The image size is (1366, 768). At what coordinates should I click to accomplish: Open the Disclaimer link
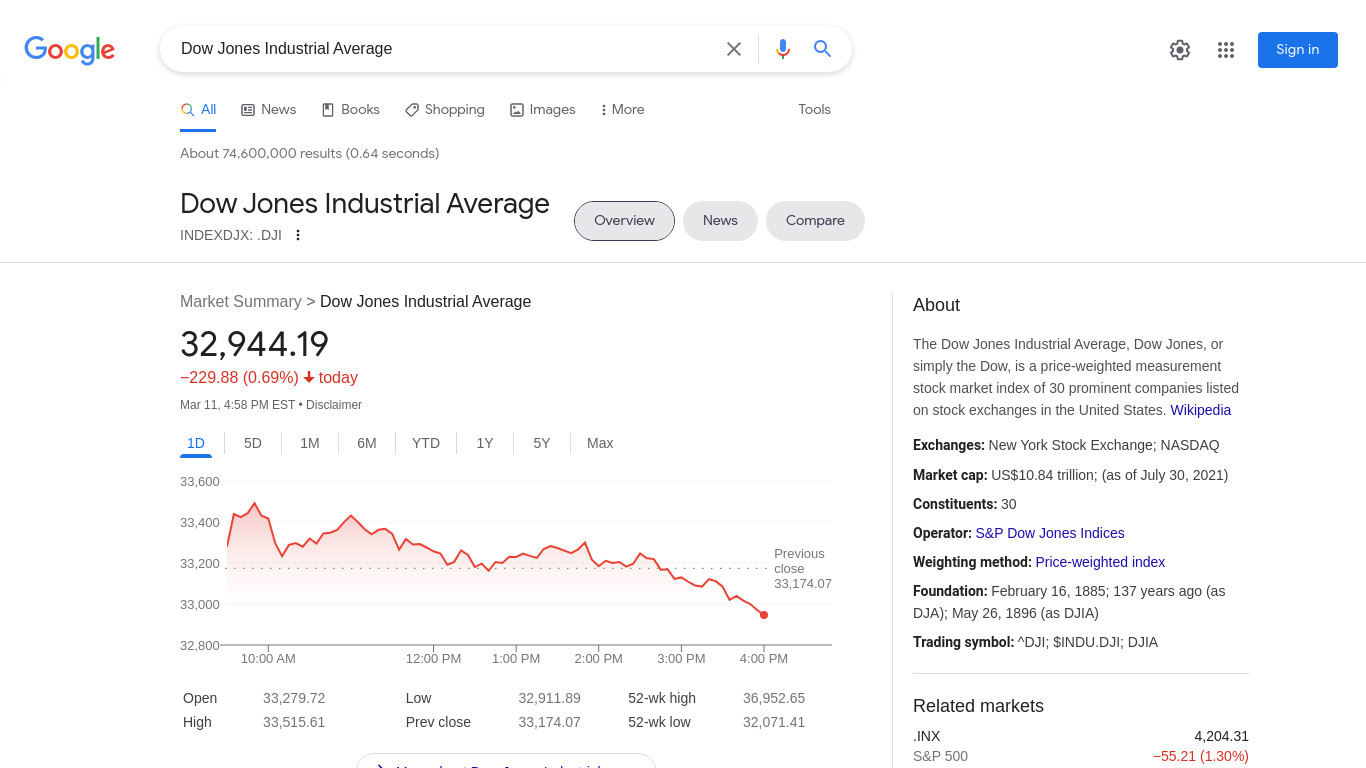click(x=334, y=405)
